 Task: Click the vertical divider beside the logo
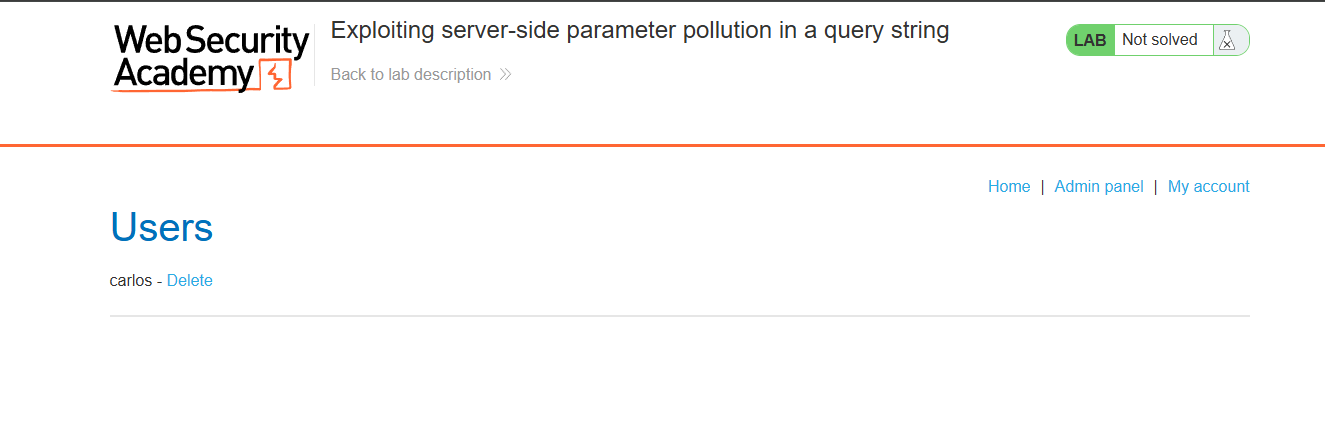coord(314,56)
